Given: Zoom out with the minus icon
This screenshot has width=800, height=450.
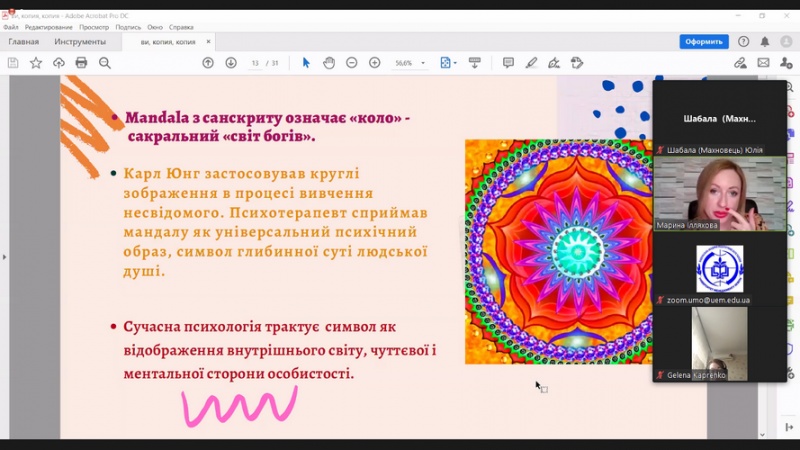Looking at the screenshot, I should click(x=352, y=63).
